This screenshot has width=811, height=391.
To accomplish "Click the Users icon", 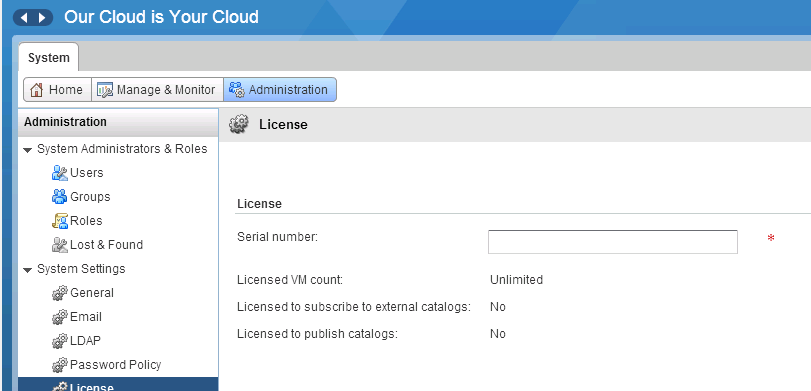I will click(x=60, y=173).
